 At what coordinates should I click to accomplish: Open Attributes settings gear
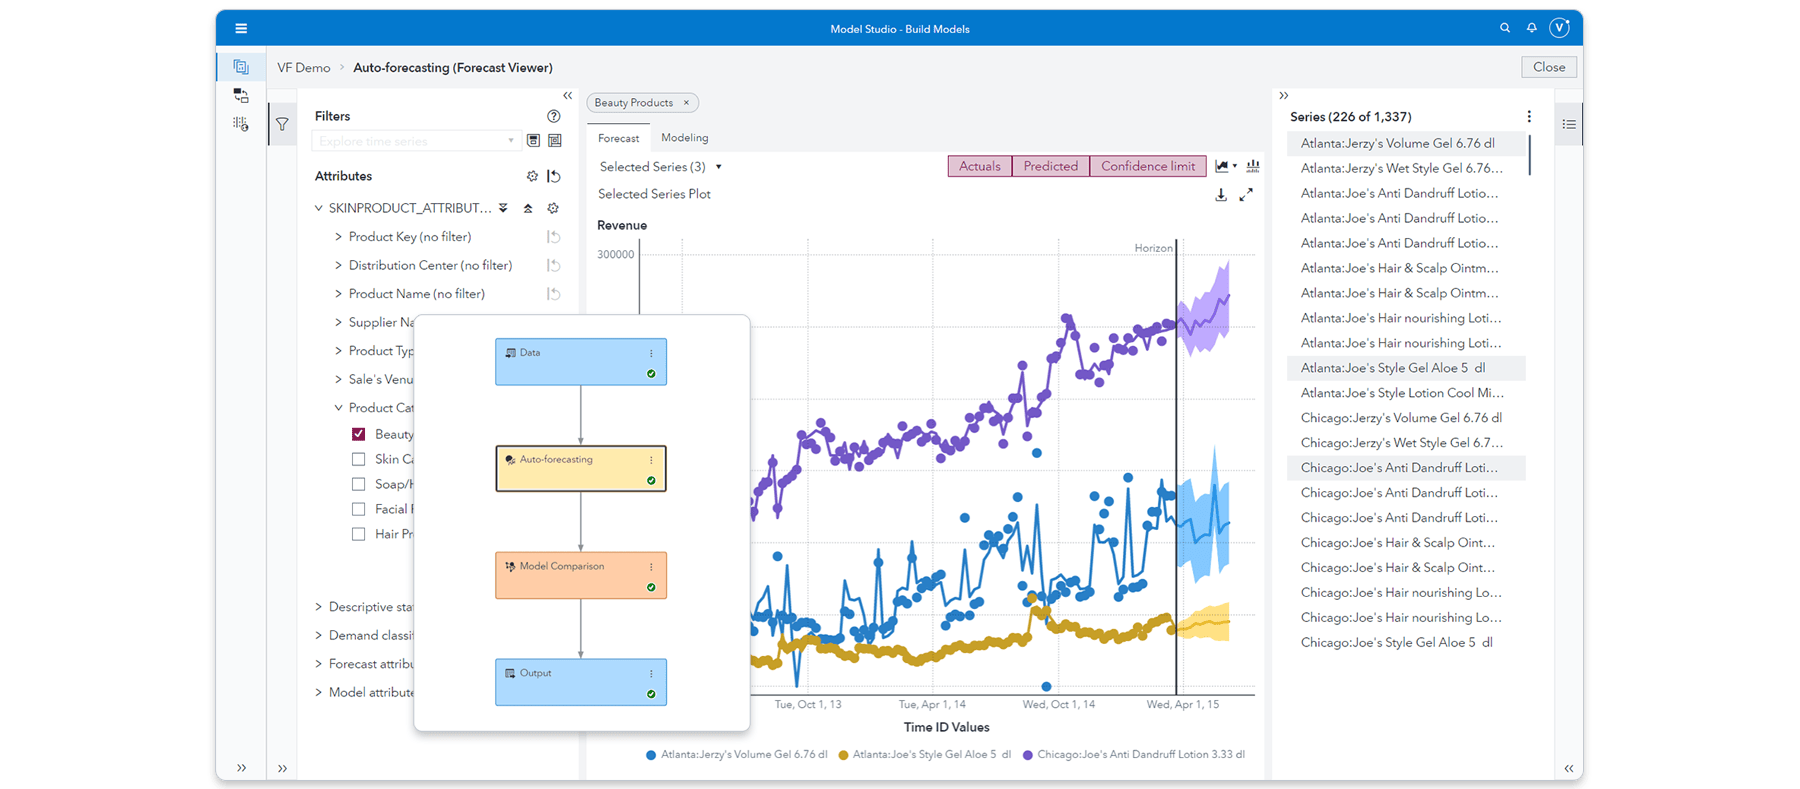point(532,176)
